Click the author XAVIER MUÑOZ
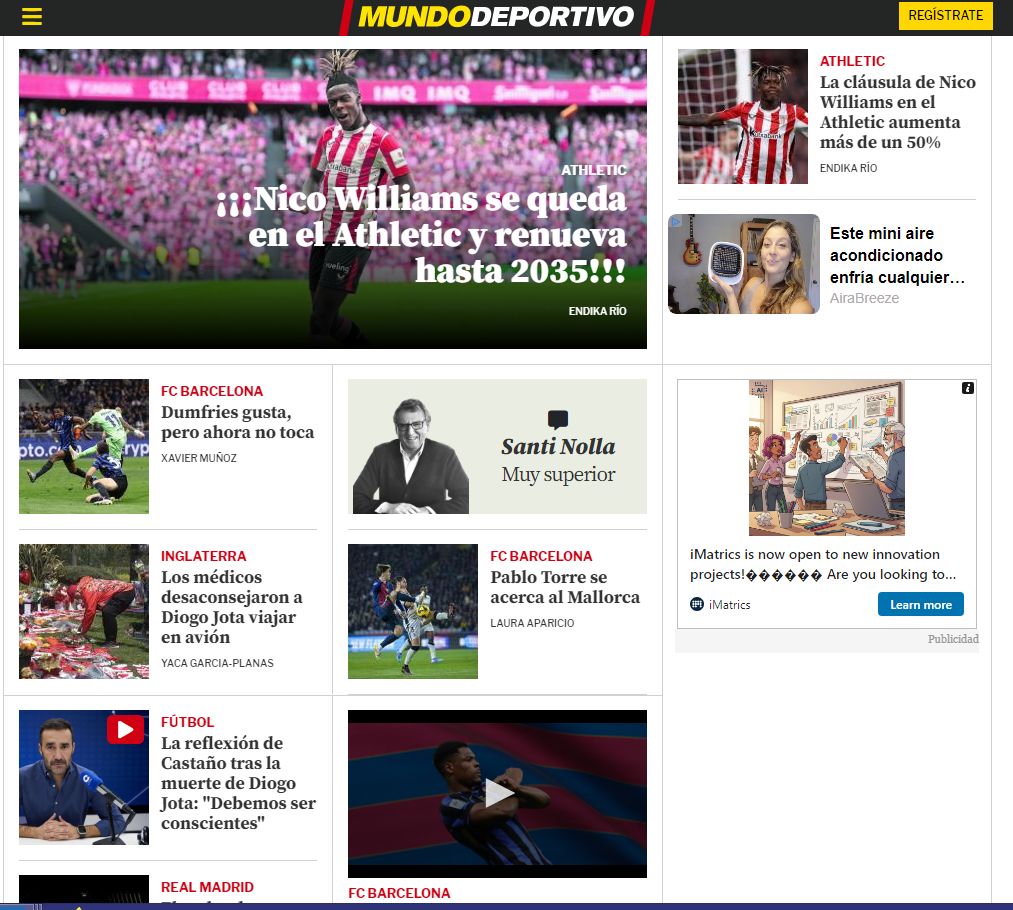This screenshot has height=910, width=1013. click(x=198, y=458)
